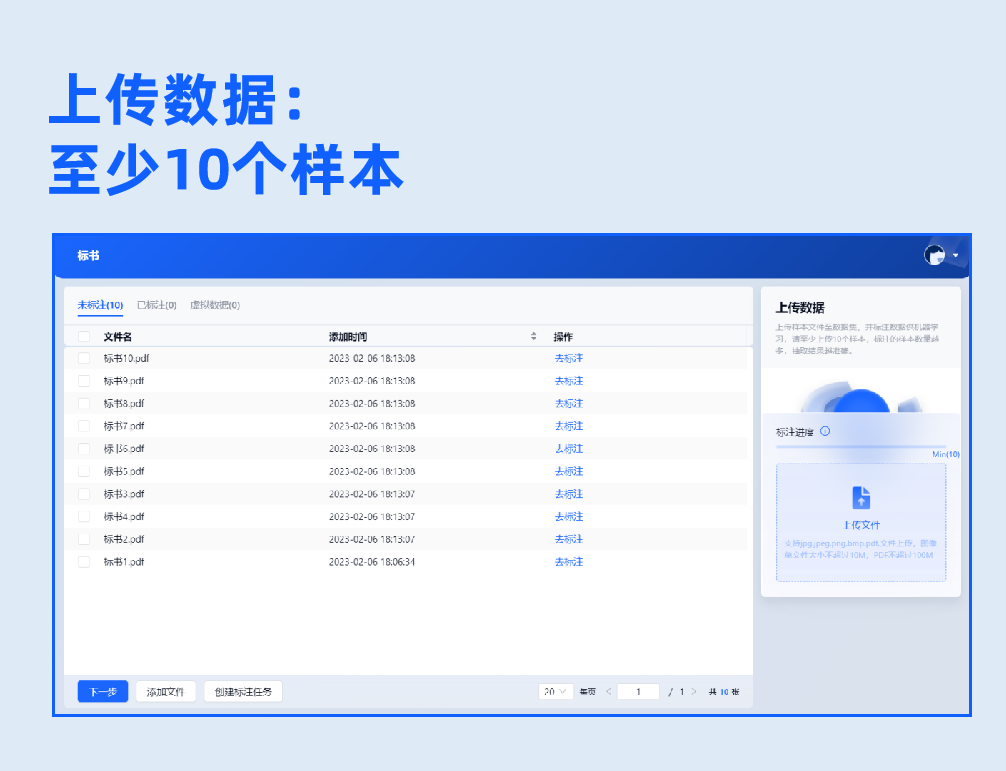The image size is (1006, 771).
Task: Select file name 标书1.pdf
Action: coord(124,561)
